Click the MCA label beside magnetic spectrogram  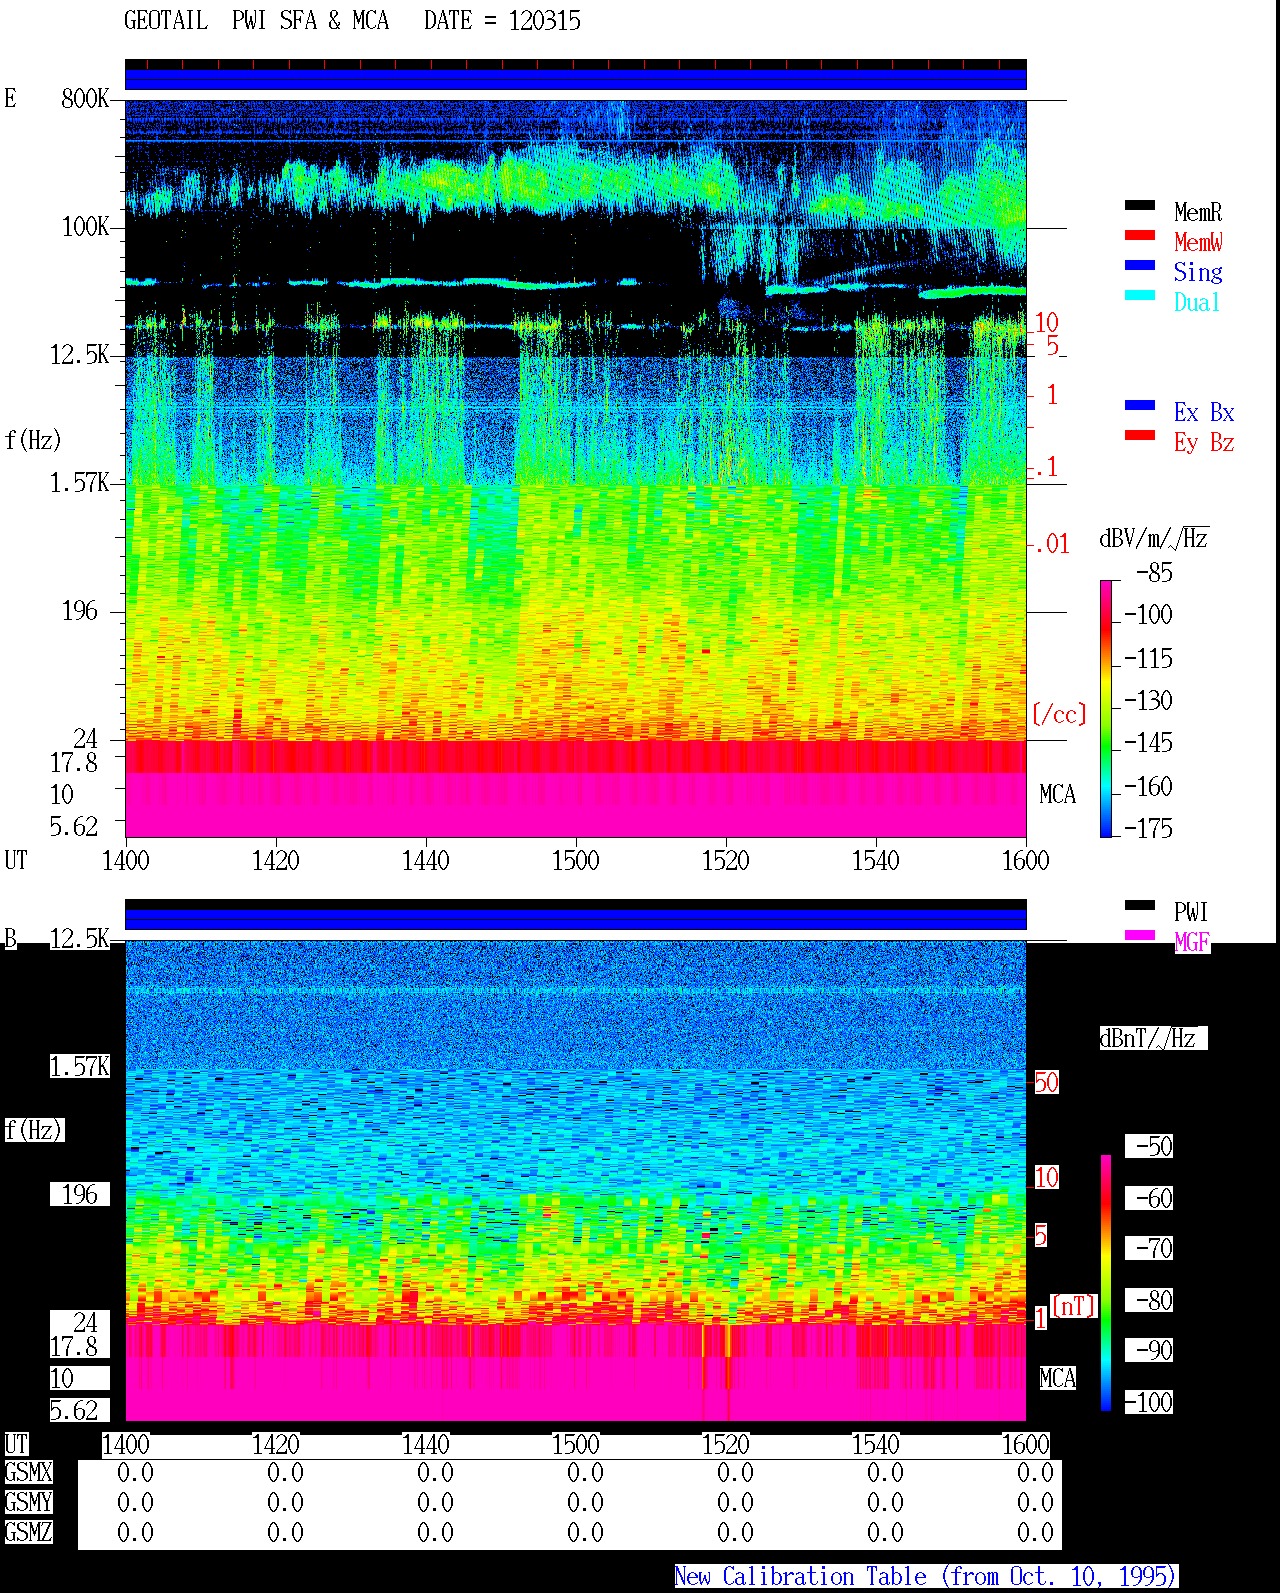coord(1057,1378)
